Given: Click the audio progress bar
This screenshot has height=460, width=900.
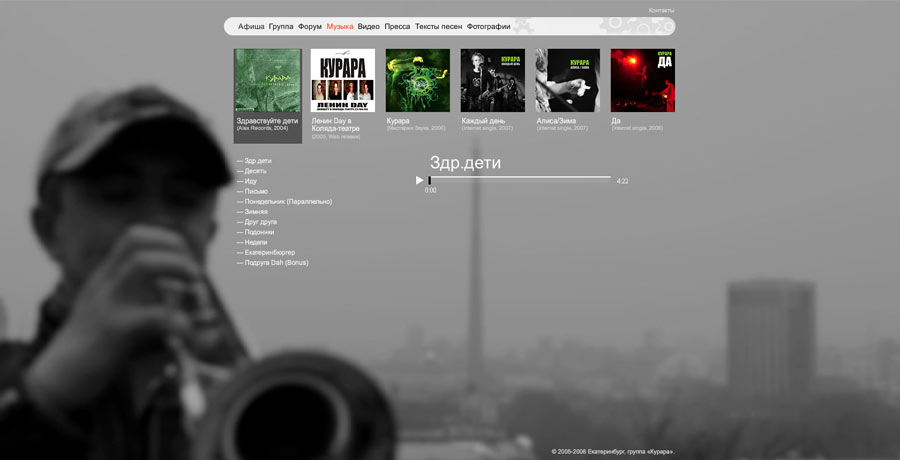Looking at the screenshot, I should point(519,177).
